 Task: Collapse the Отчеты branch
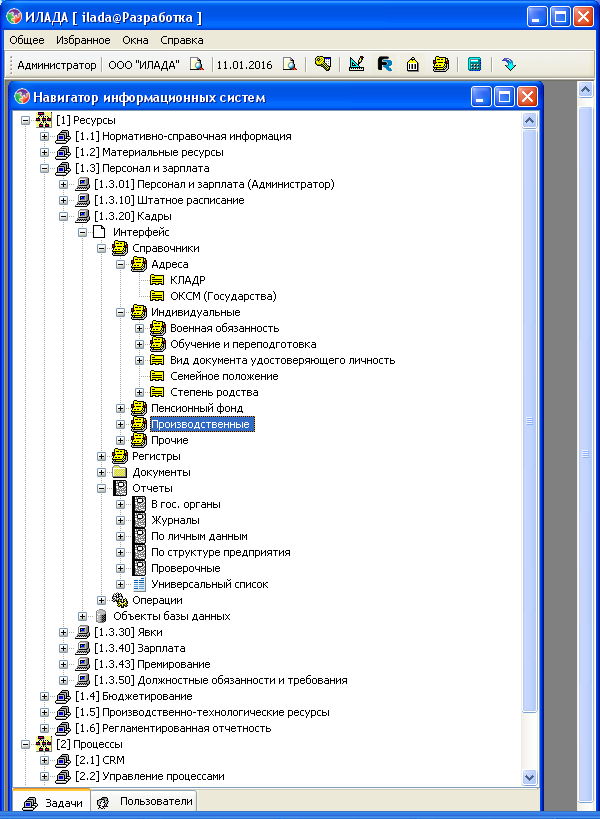[x=101, y=488]
